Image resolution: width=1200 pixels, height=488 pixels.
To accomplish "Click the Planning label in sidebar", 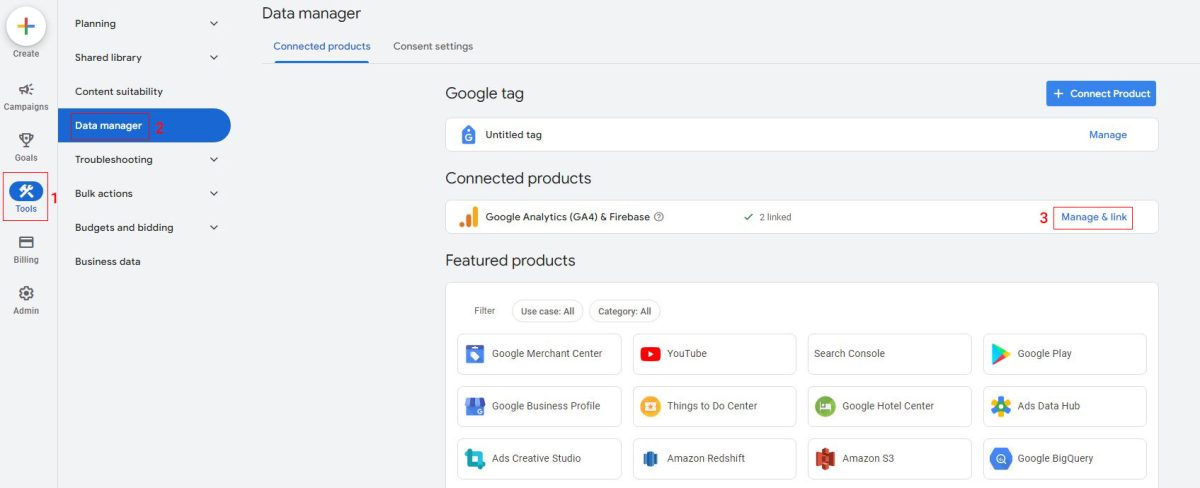I will point(95,24).
